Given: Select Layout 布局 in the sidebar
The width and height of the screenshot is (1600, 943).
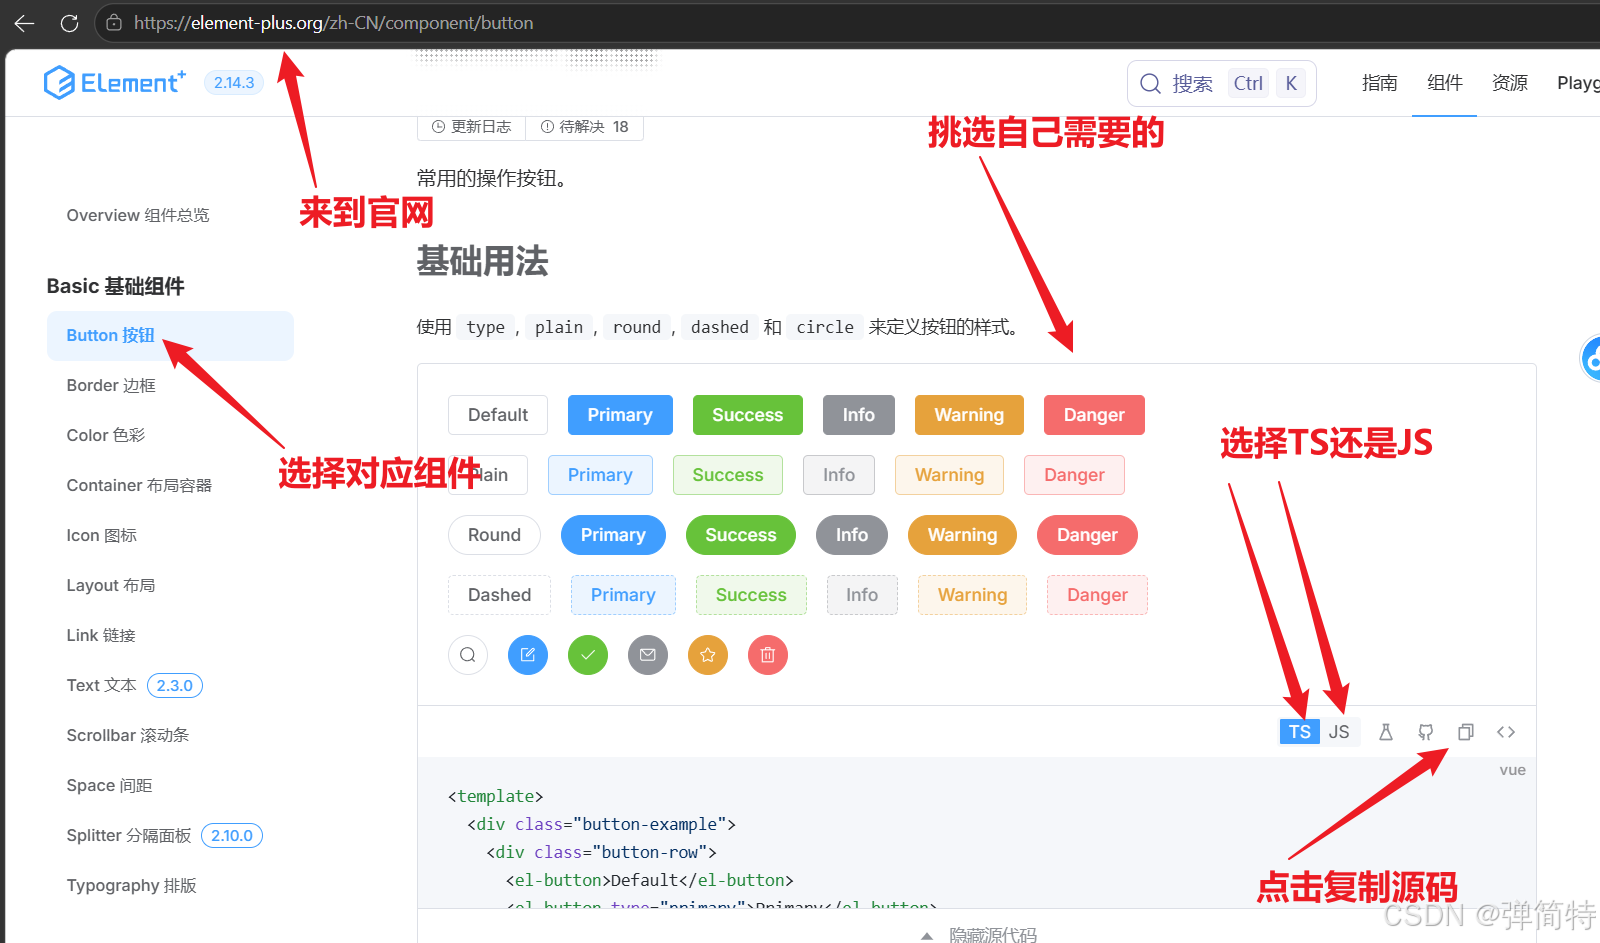Looking at the screenshot, I should click(111, 585).
